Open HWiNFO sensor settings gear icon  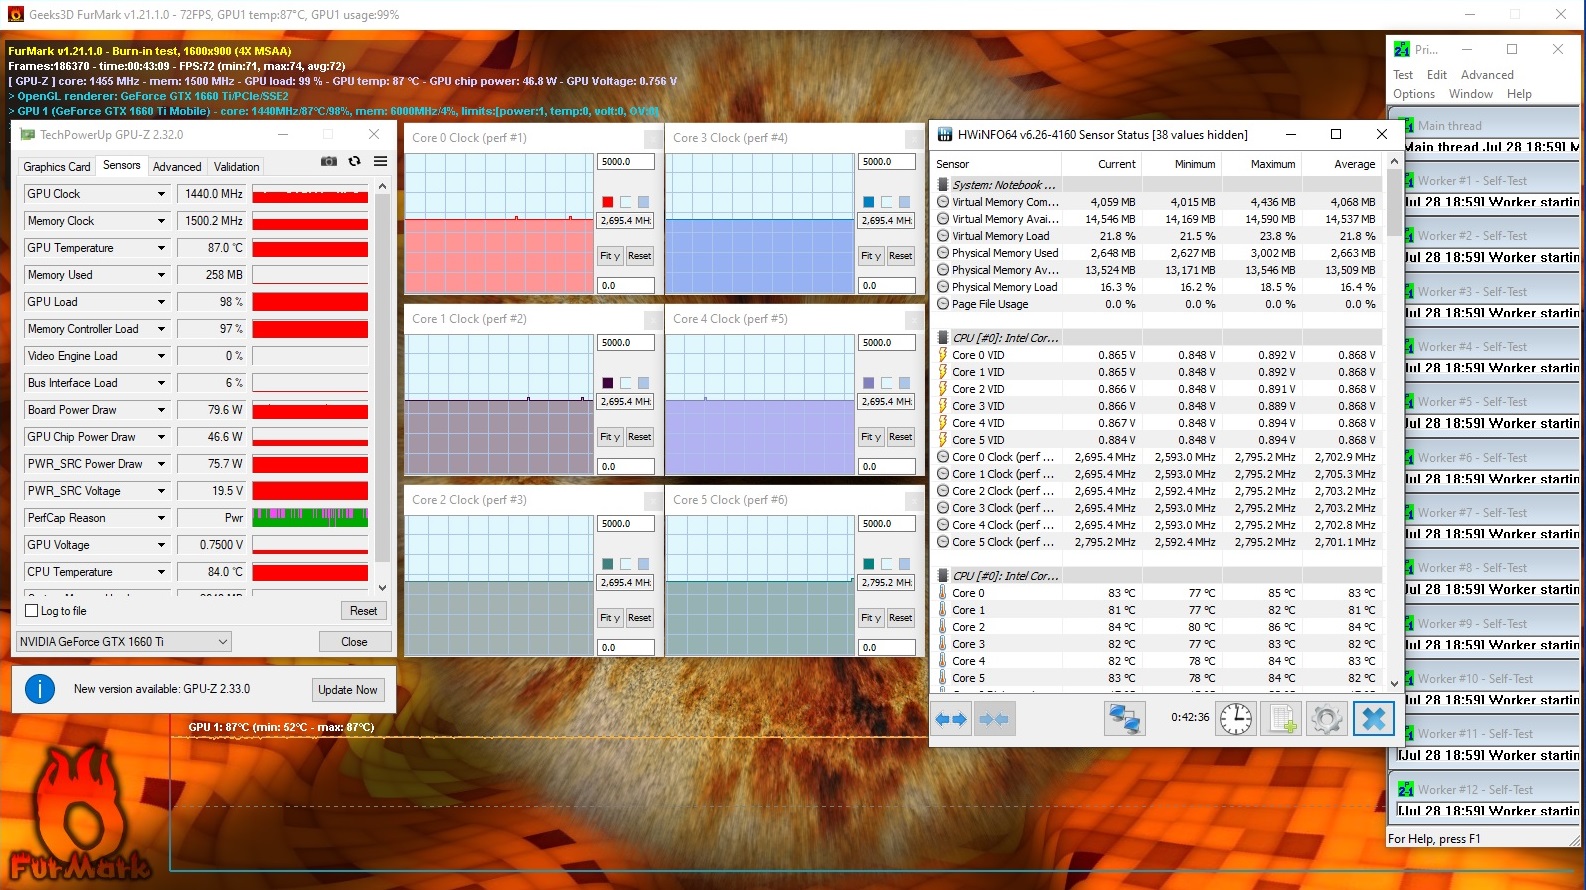(1327, 719)
